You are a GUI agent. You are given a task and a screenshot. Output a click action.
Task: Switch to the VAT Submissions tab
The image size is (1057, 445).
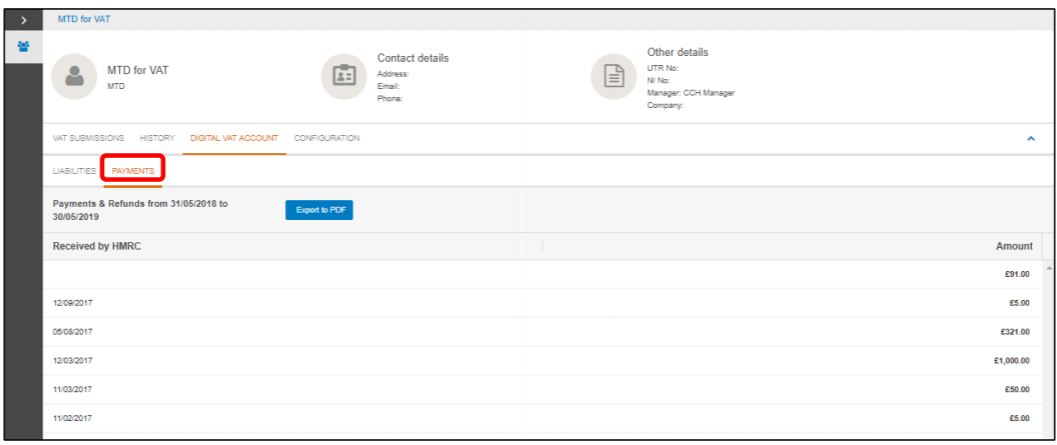[x=88, y=138]
